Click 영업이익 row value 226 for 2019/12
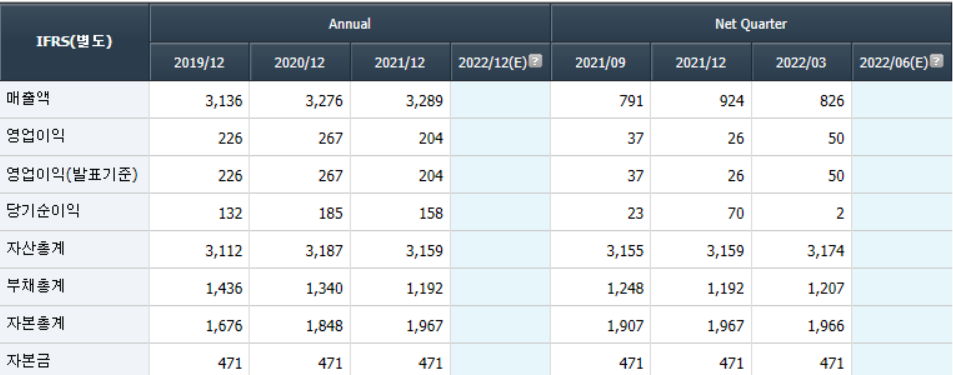This screenshot has width=953, height=375. click(230, 139)
